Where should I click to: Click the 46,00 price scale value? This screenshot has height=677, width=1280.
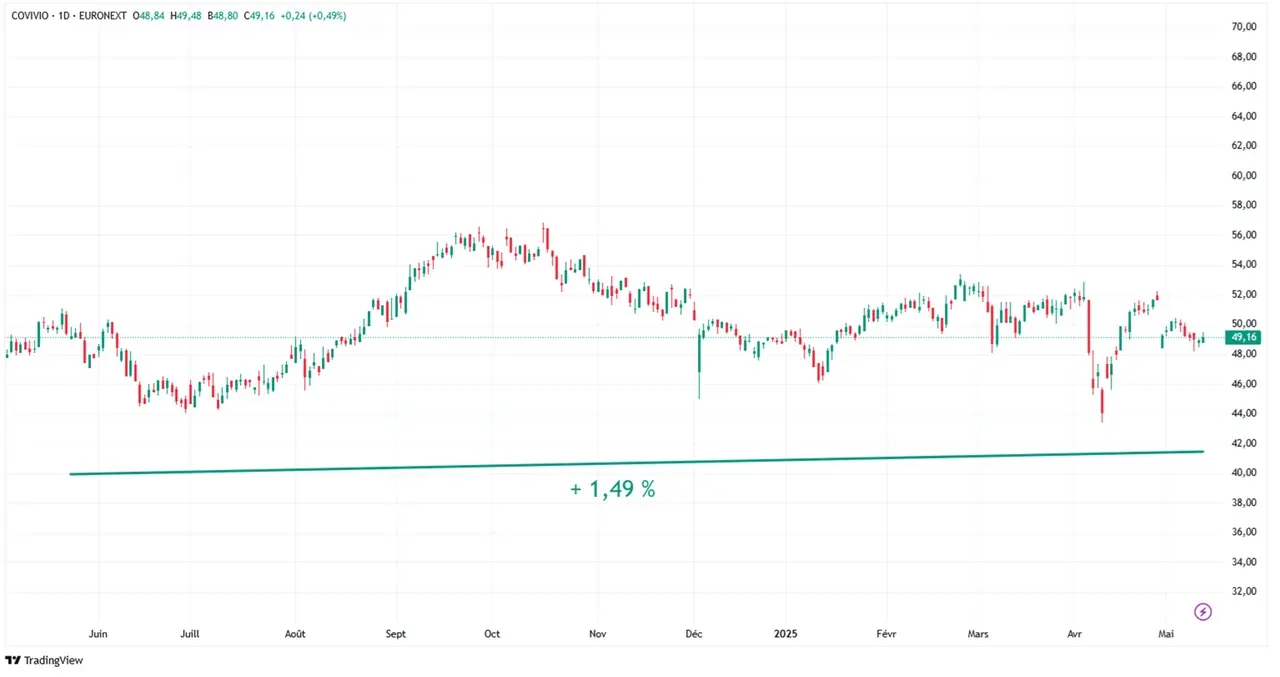click(x=1244, y=384)
